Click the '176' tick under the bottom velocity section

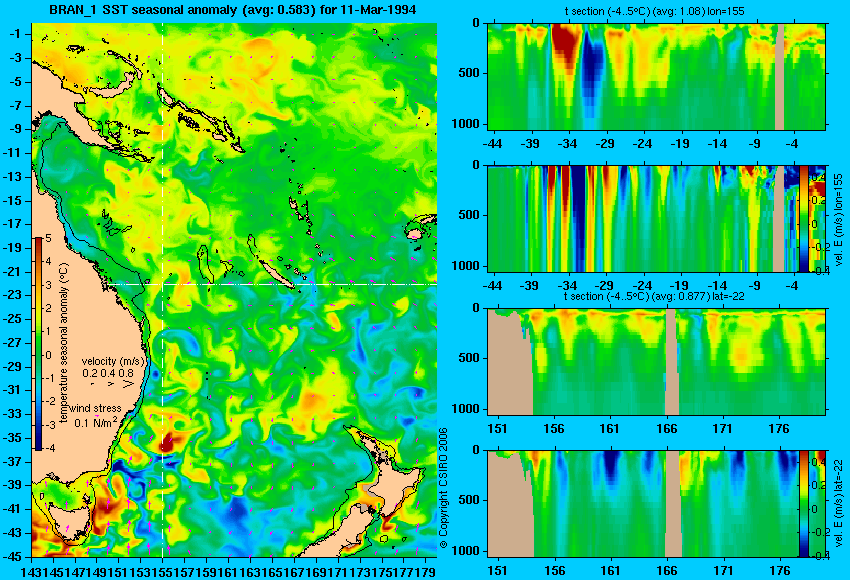point(780,571)
